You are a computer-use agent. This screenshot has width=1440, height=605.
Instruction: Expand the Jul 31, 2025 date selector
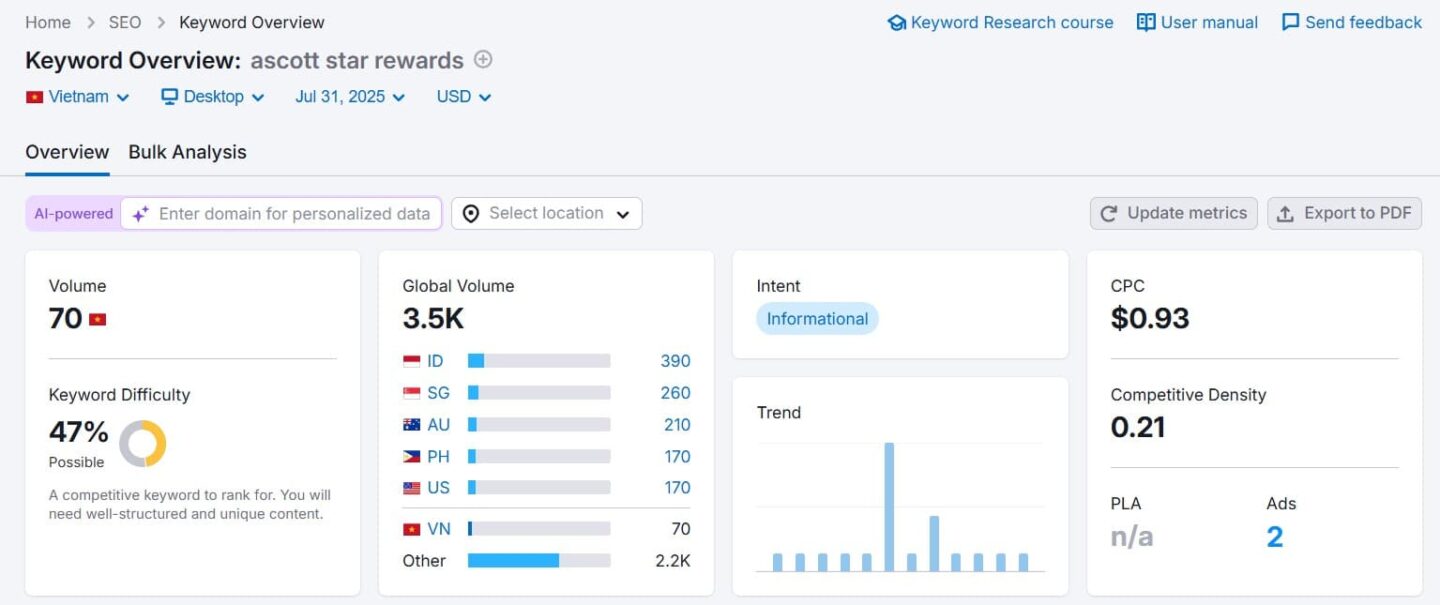click(x=350, y=97)
